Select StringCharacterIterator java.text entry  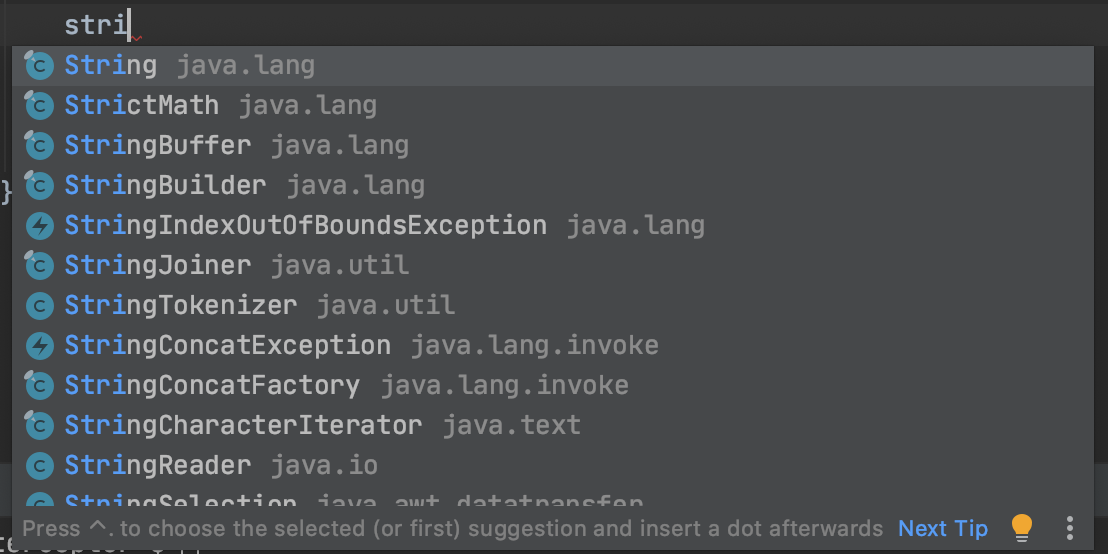click(x=553, y=426)
